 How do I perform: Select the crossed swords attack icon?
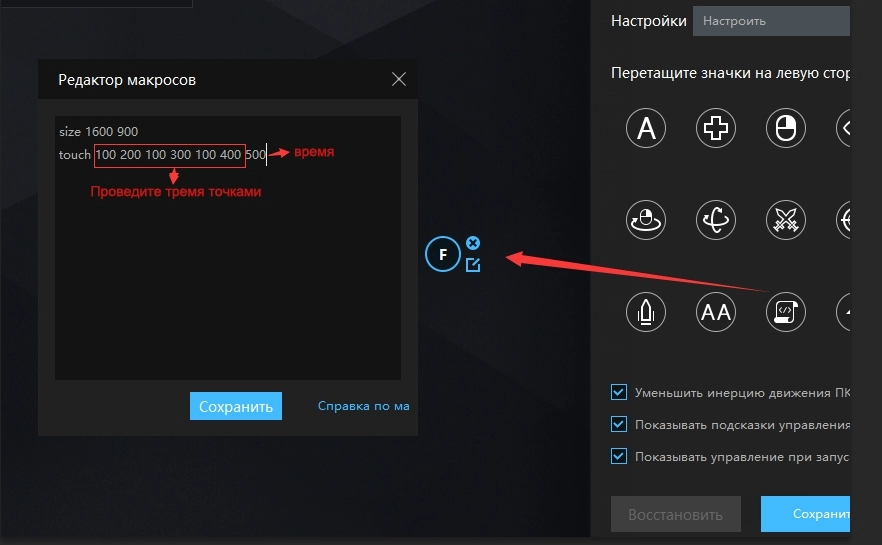[x=785, y=219]
